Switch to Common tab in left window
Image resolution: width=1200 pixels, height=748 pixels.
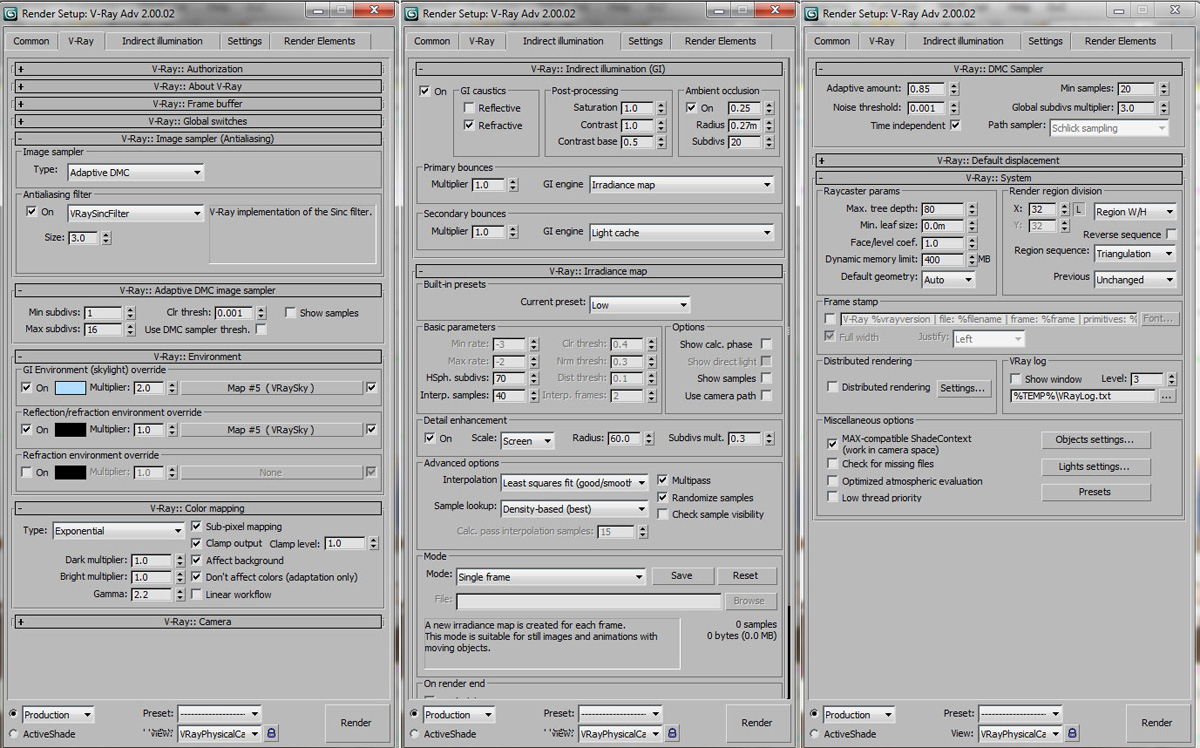click(x=31, y=41)
